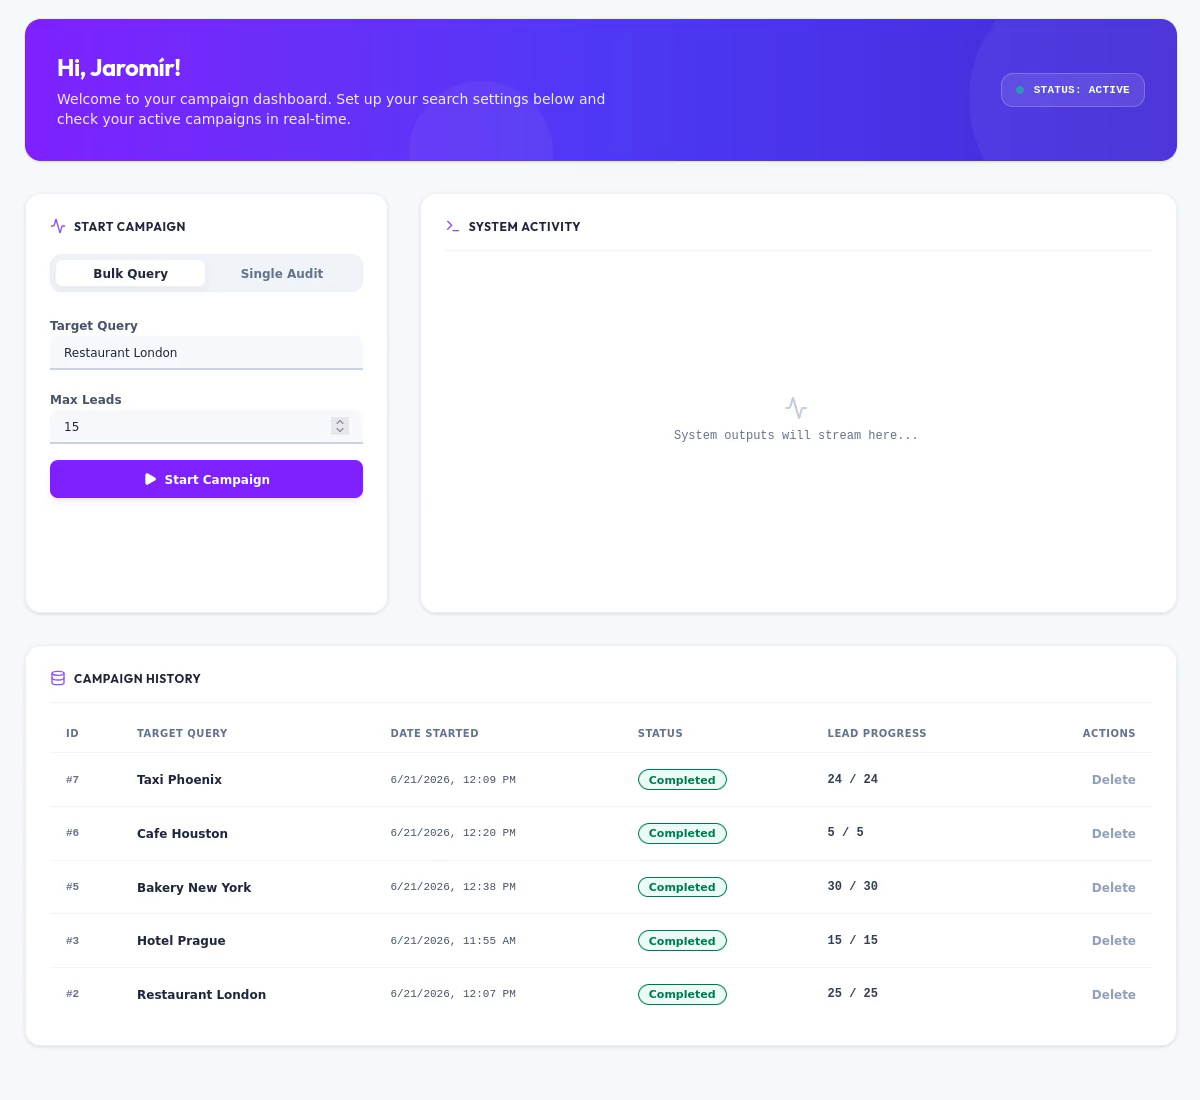Click the Target Query column header
Screen dimensions: 1200x1100
point(182,733)
